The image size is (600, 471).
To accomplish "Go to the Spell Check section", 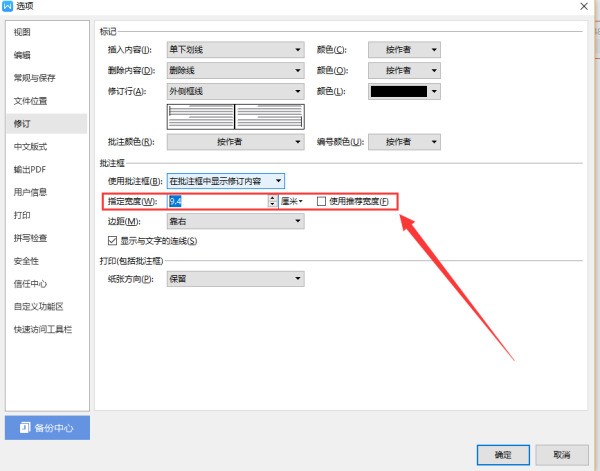I will [31, 238].
